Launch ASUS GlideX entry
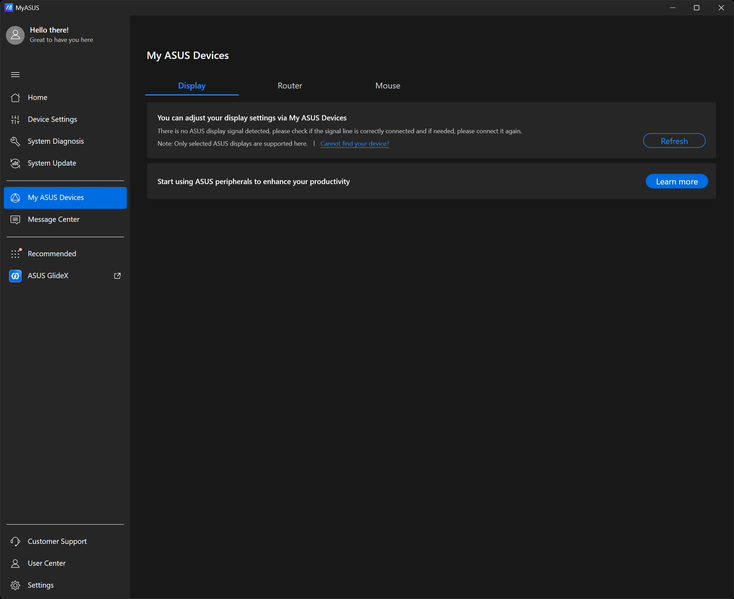Viewport: 734px width, 599px height. [x=65, y=276]
